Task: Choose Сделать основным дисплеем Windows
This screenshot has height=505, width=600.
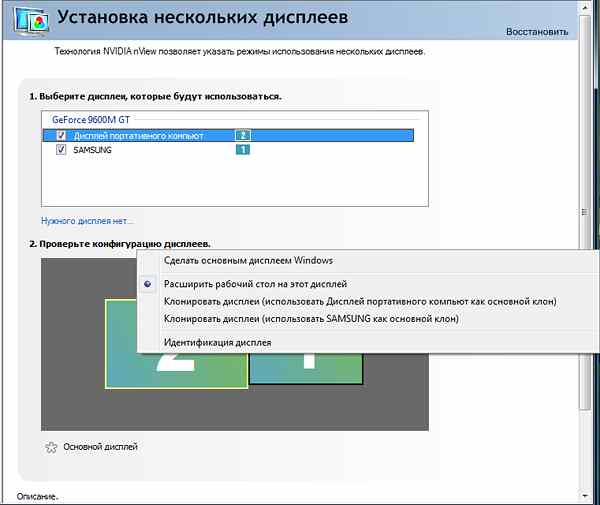Action: [x=248, y=260]
